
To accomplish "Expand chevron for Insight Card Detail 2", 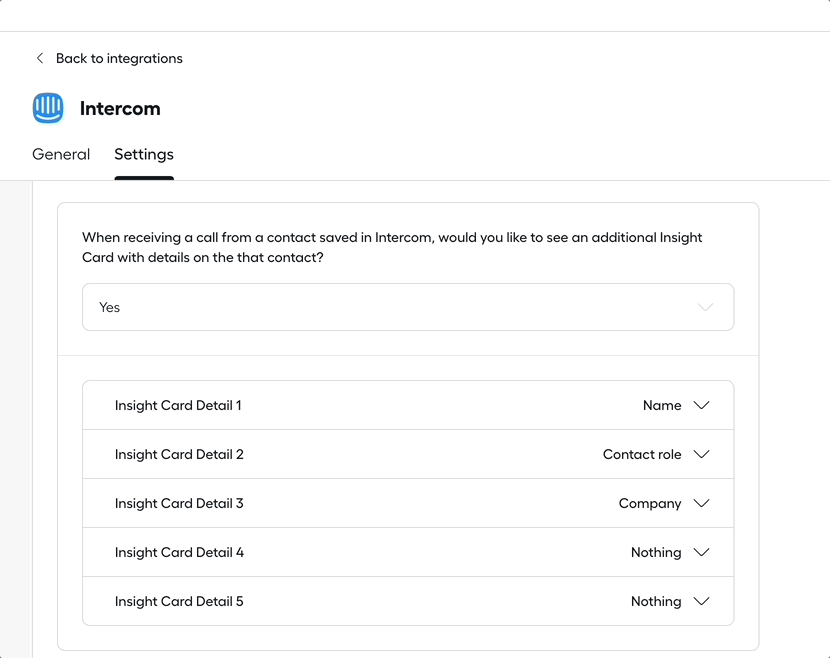I will pos(701,454).
